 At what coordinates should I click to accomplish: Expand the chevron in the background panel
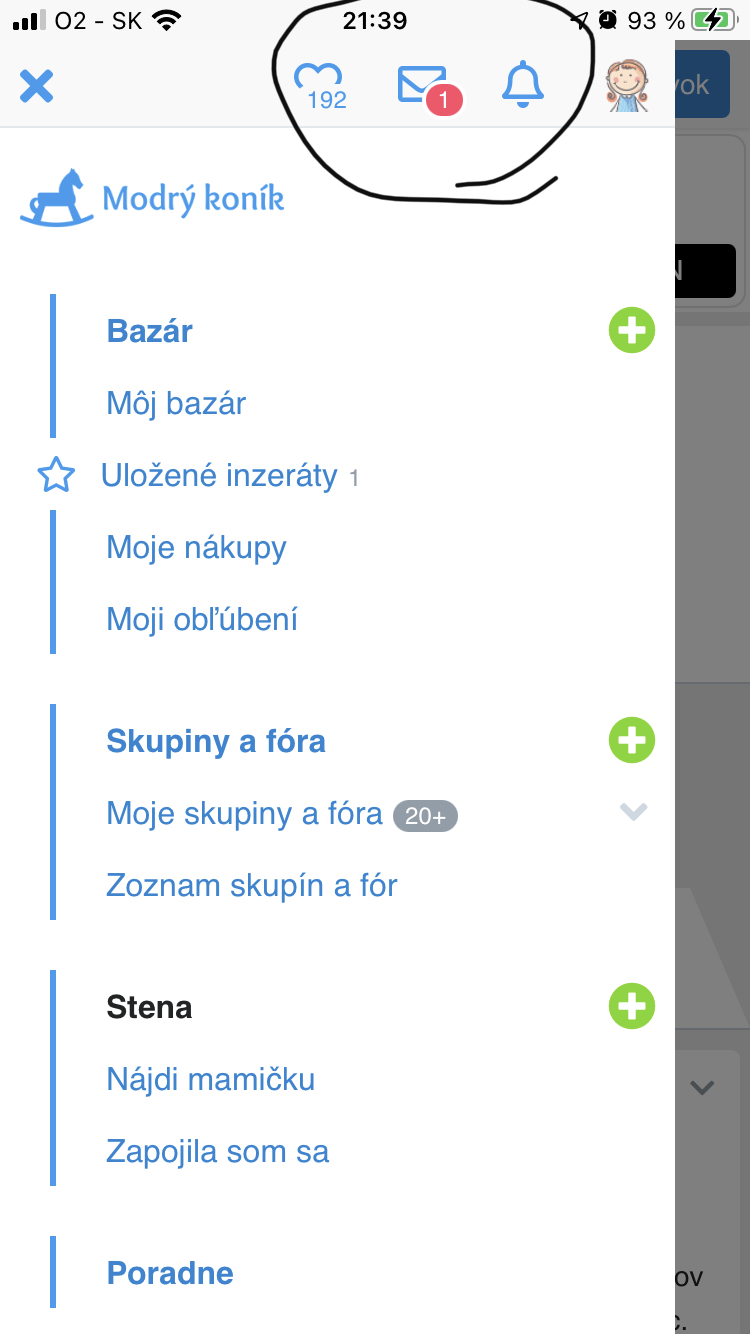(703, 1087)
